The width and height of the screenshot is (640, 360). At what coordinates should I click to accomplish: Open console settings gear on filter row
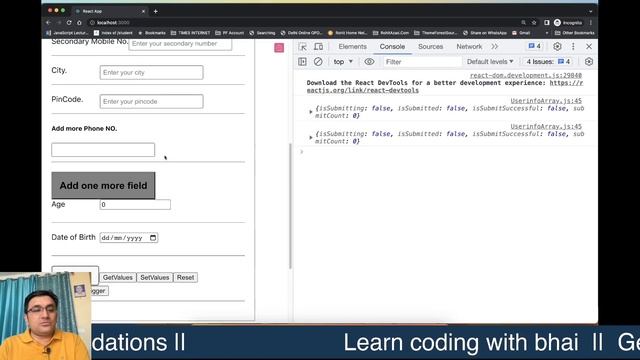pos(589,62)
